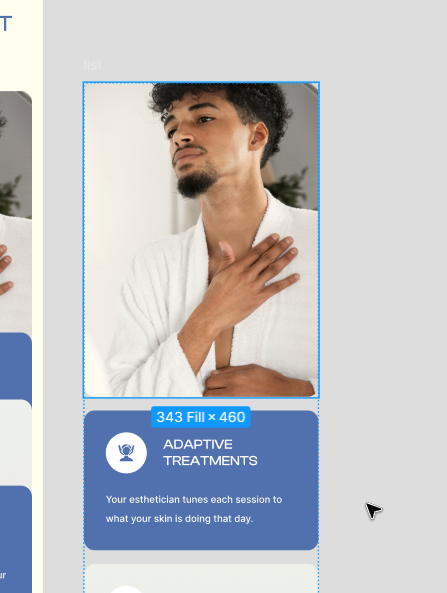Select the large blue "T" heading letter
Screen dimensions: 447x593
(6, 23)
